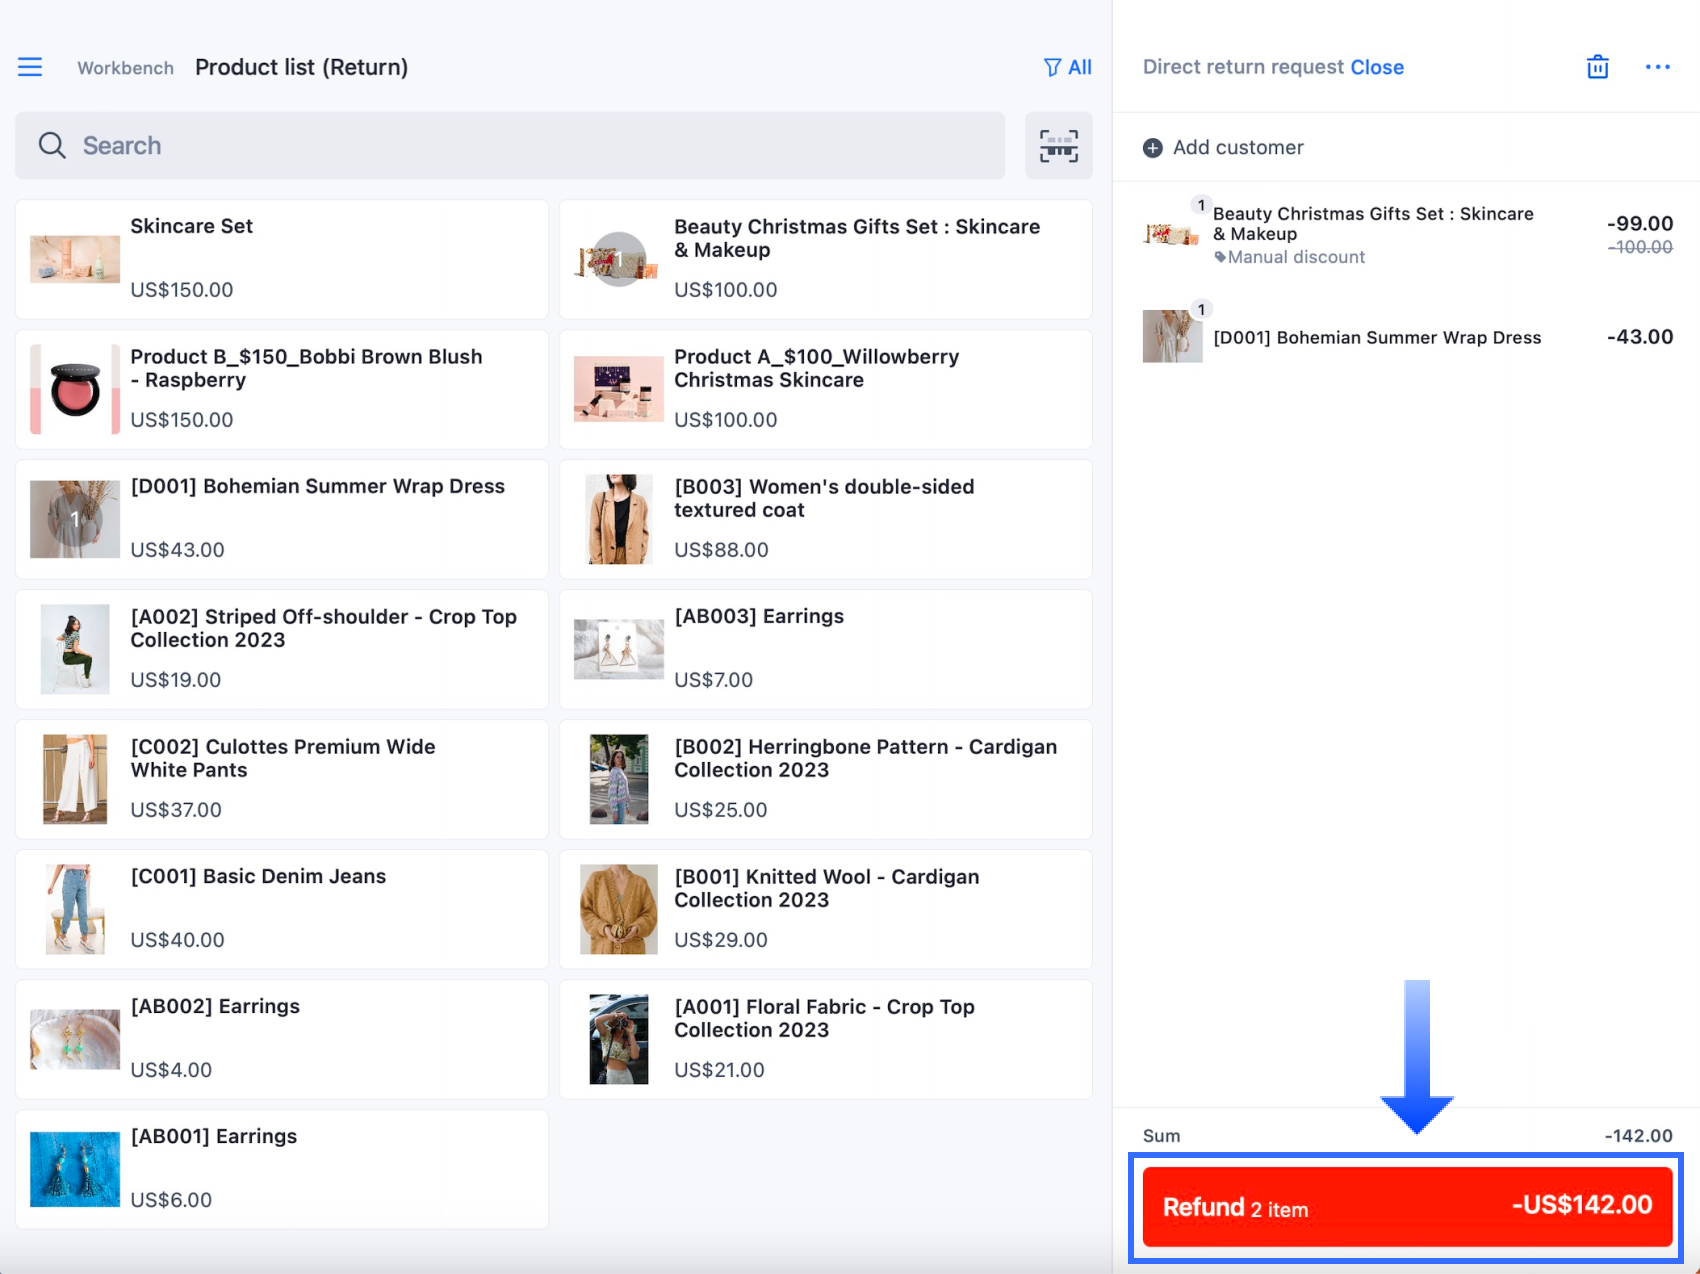Screen dimensions: 1700x1274
Task: Click Add customer
Action: tap(1238, 148)
